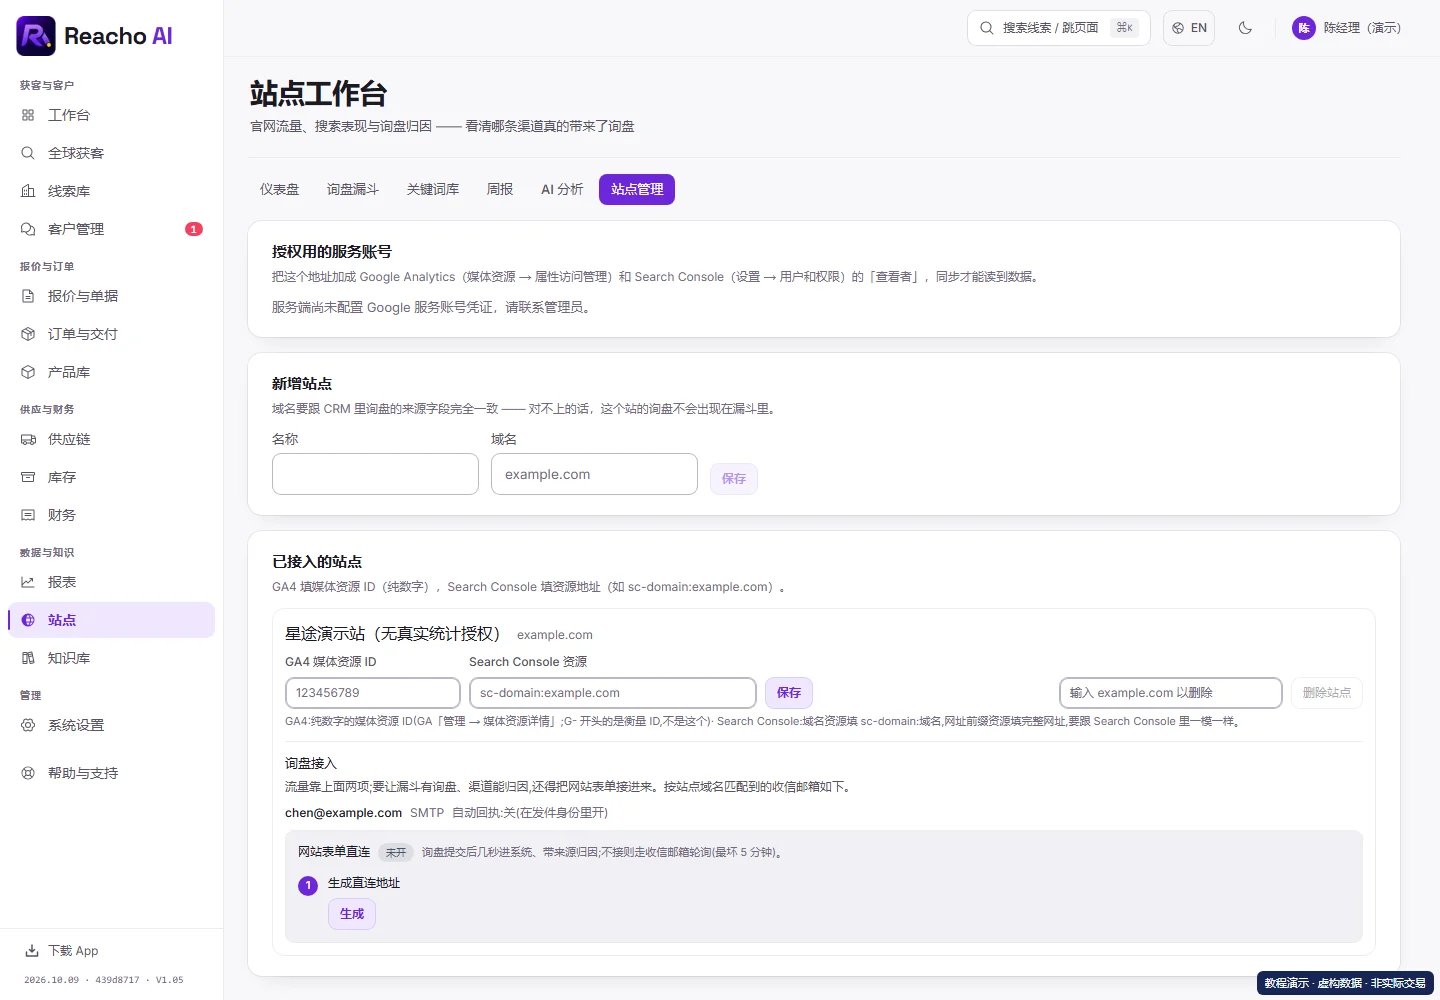Click the 线索库 sidebar icon
This screenshot has width=1440, height=1000.
(28, 191)
